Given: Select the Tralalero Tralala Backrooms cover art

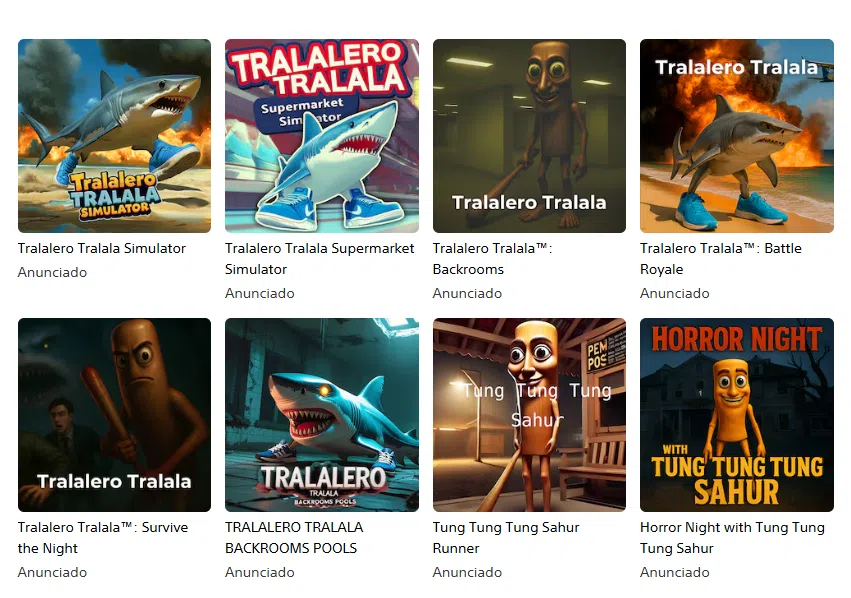Looking at the screenshot, I should point(529,136).
